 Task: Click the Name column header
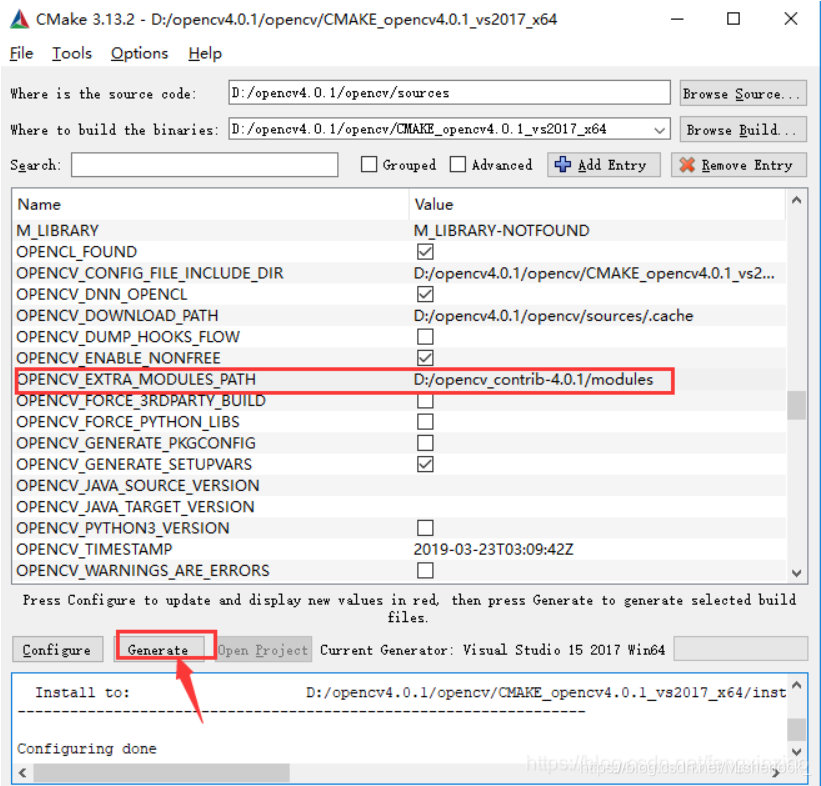pos(209,204)
